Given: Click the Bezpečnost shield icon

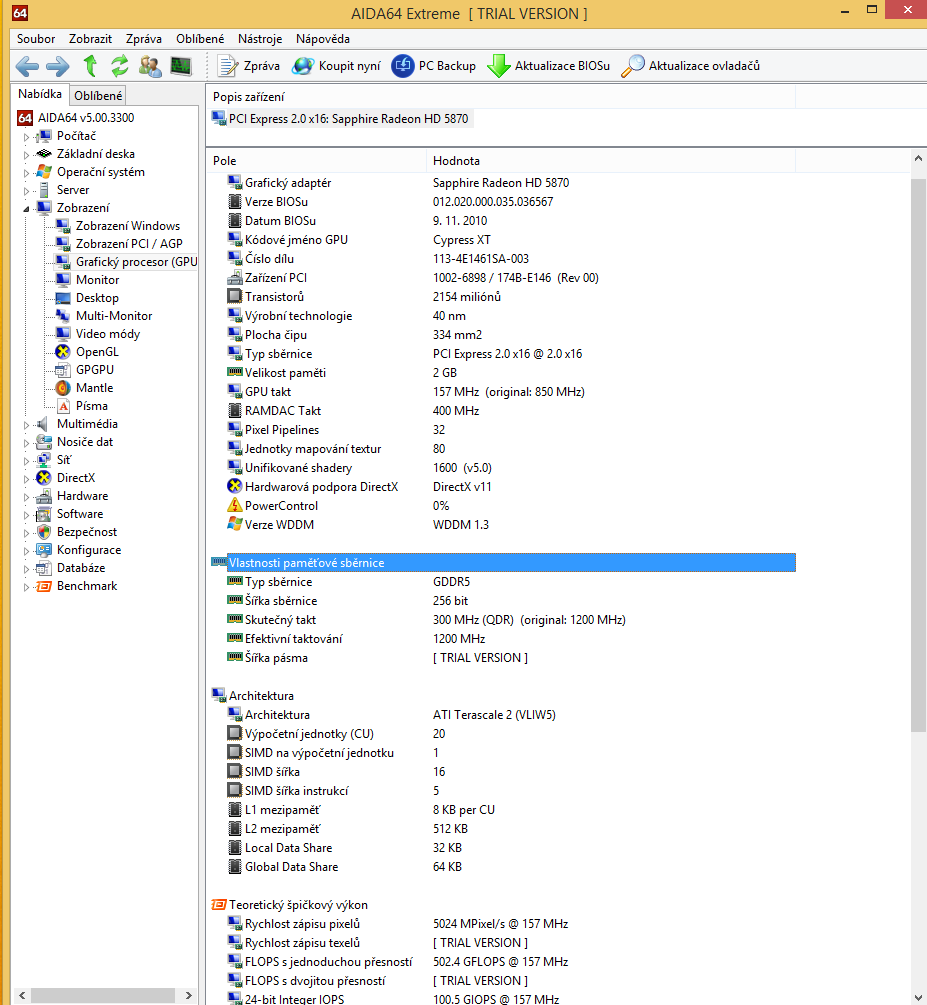Looking at the screenshot, I should (44, 532).
